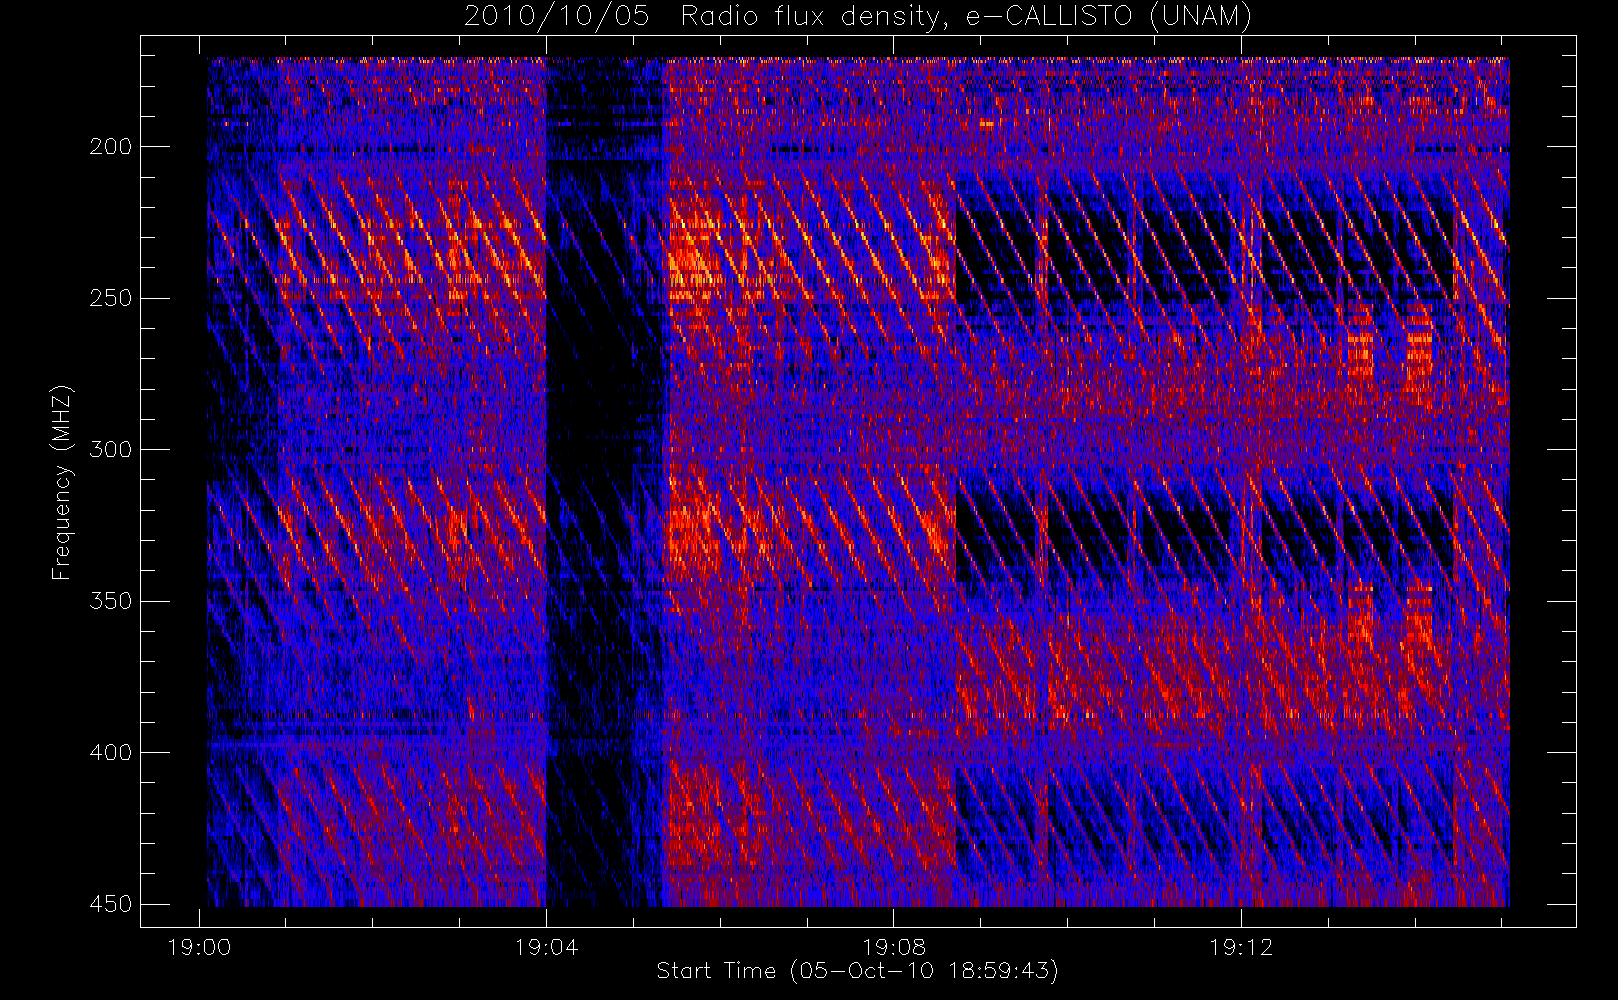Click the 200 frequency tick label
Screen dimensions: 1618x1000
pyautogui.click(x=110, y=147)
